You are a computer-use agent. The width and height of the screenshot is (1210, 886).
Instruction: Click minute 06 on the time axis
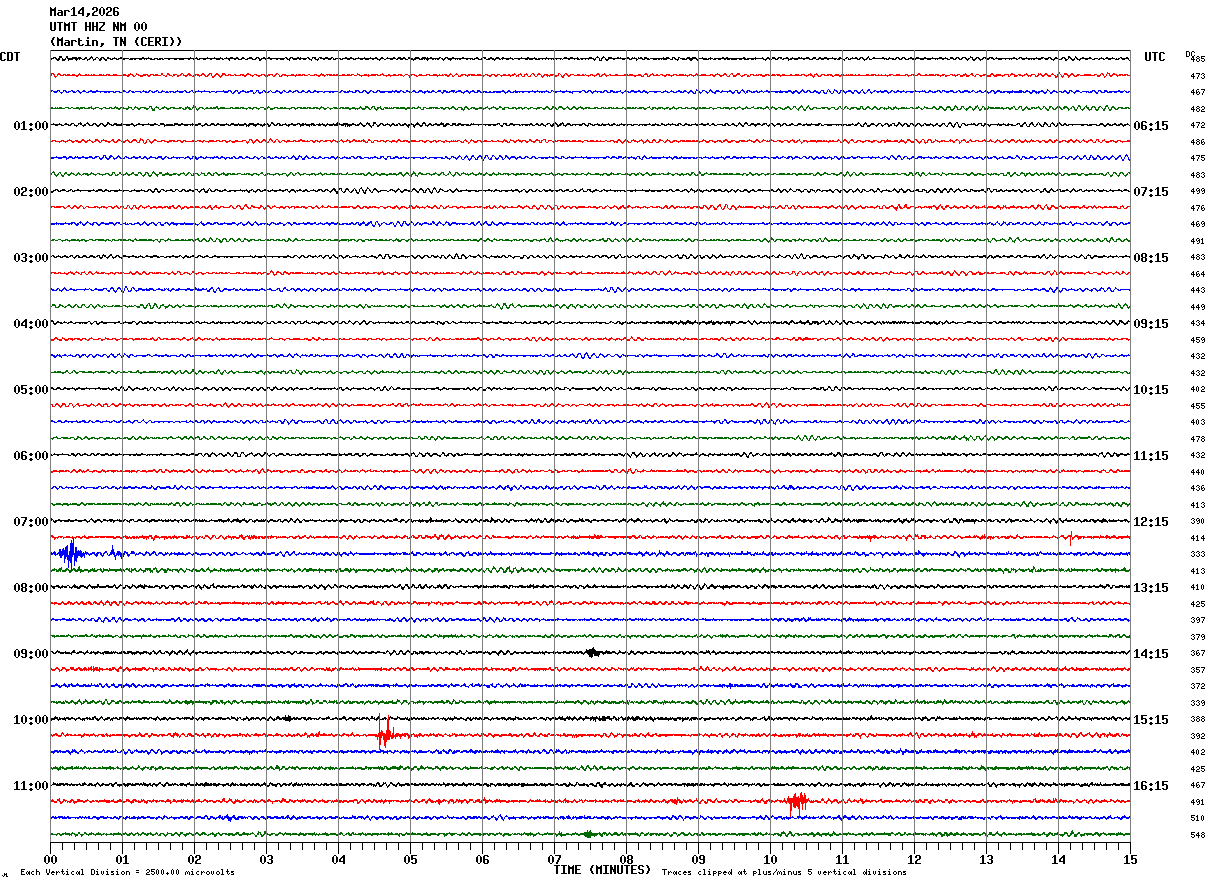482,859
